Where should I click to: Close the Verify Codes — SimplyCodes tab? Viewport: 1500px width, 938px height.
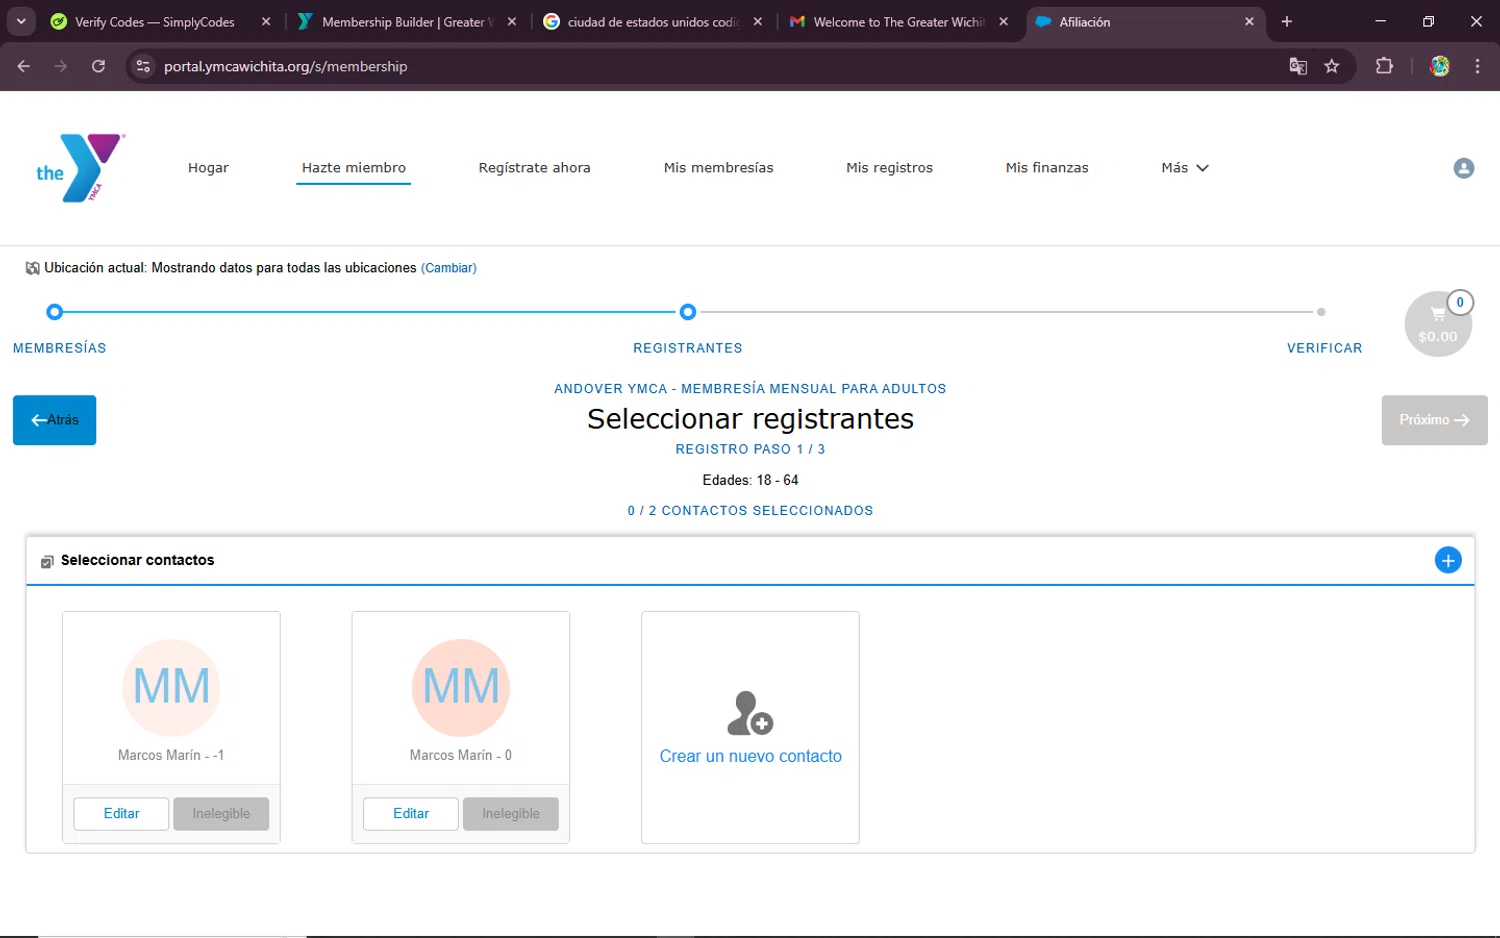click(266, 21)
